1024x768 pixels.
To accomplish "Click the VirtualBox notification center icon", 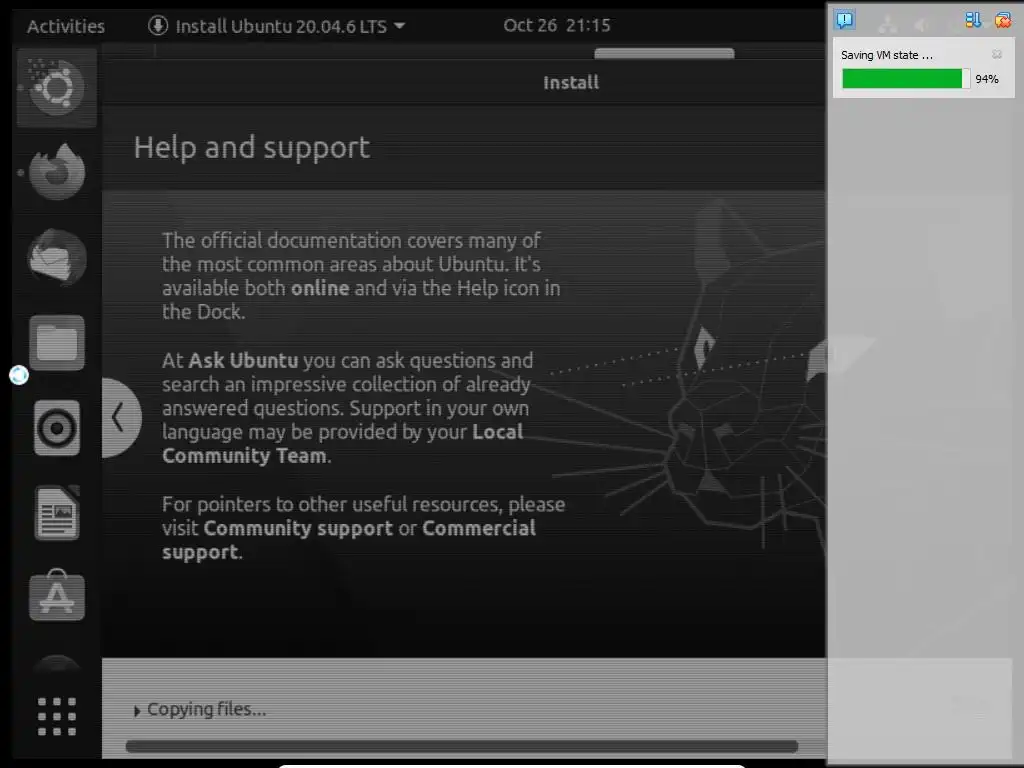I will [844, 20].
